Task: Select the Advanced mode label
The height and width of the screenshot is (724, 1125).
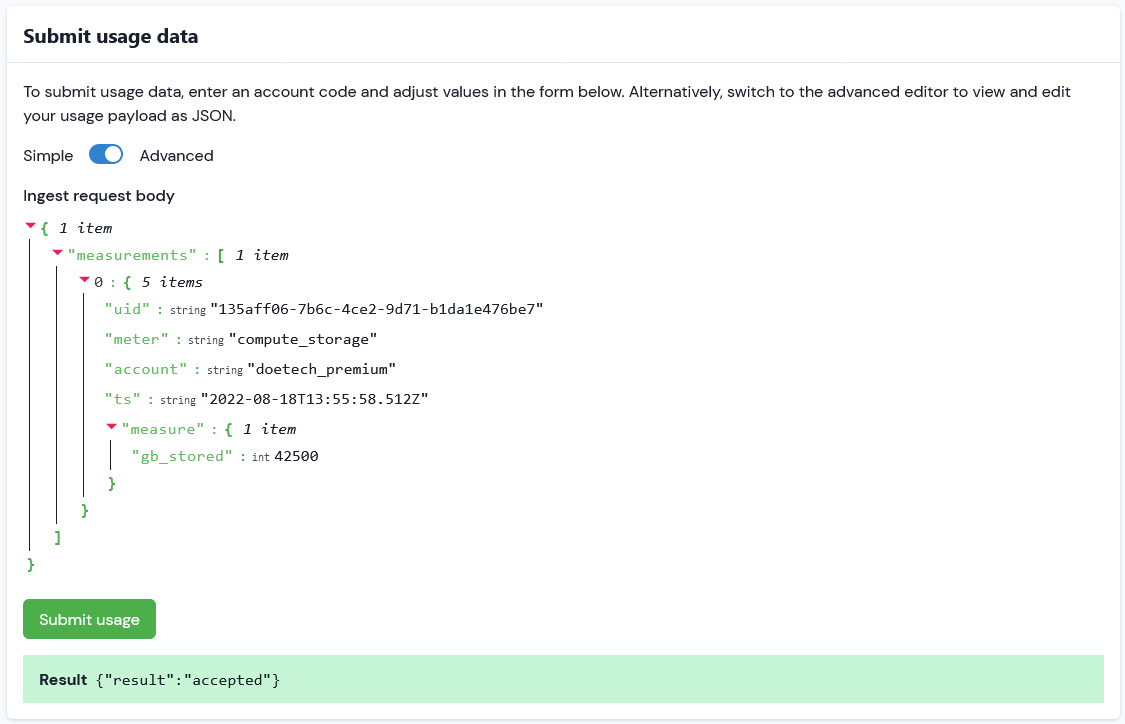Action: point(176,156)
